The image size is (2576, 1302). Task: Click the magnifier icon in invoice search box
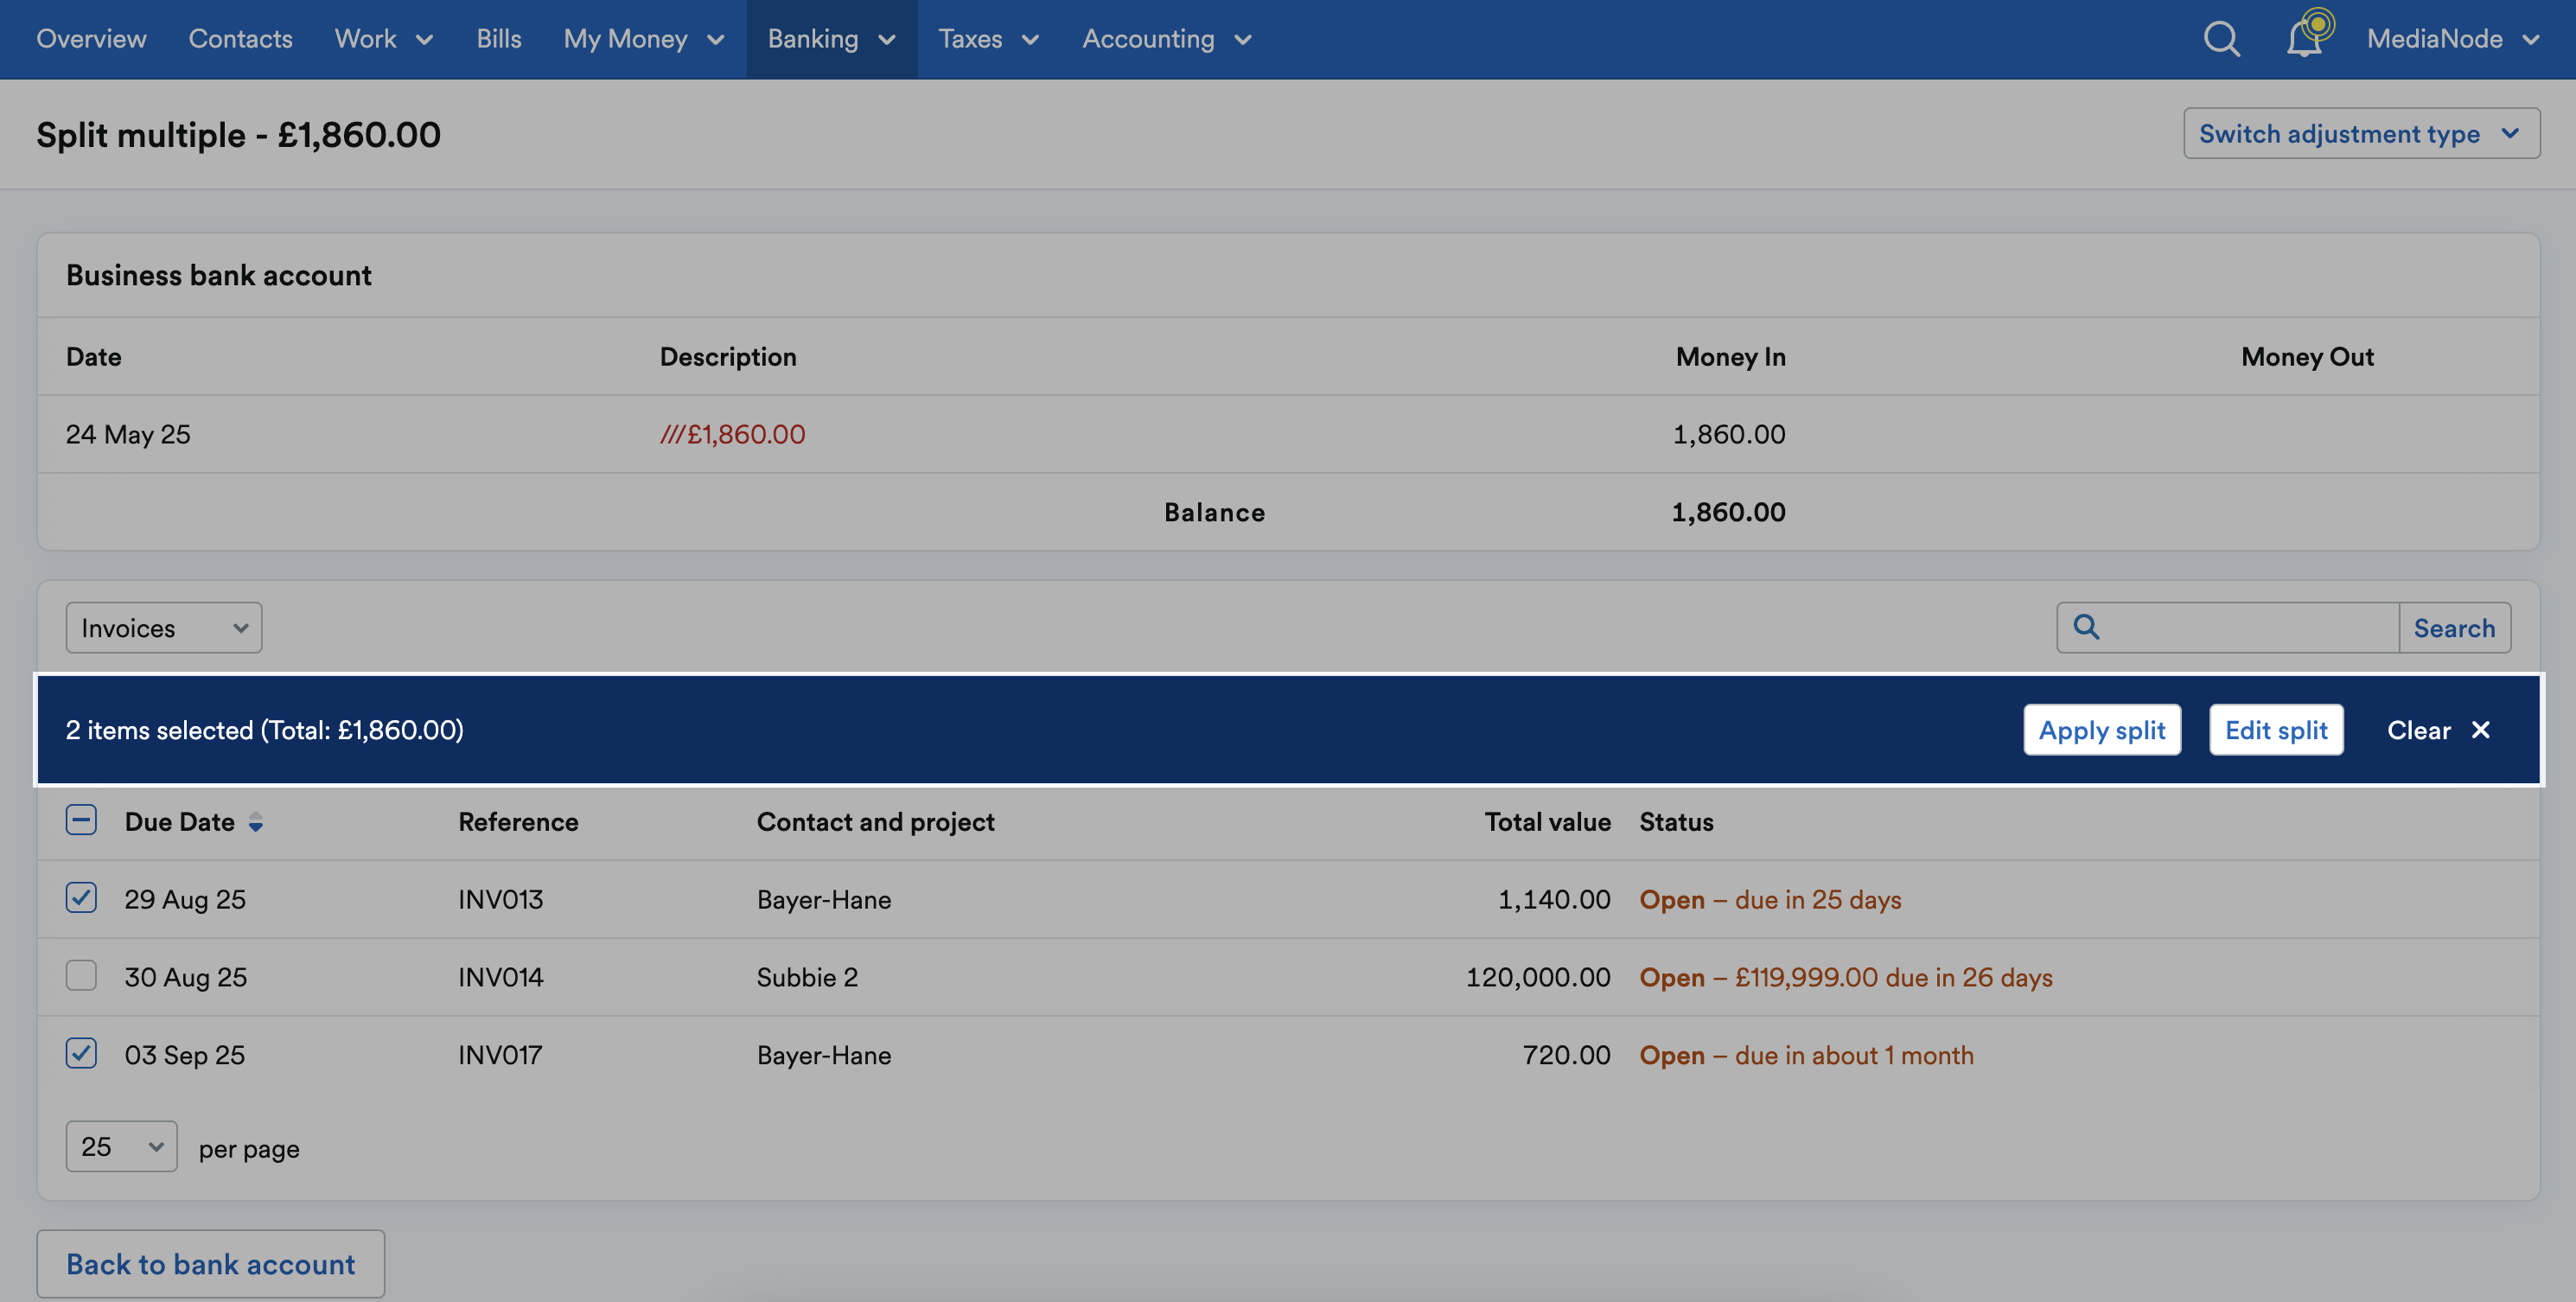[x=2086, y=627]
